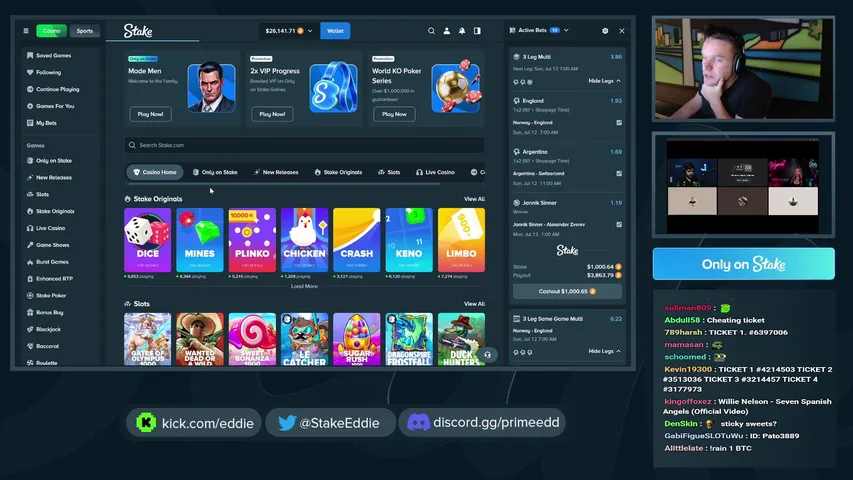Viewport: 853px width, 480px height.
Task: Open My Bets in sidebar
Action: pyautogui.click(x=42, y=123)
